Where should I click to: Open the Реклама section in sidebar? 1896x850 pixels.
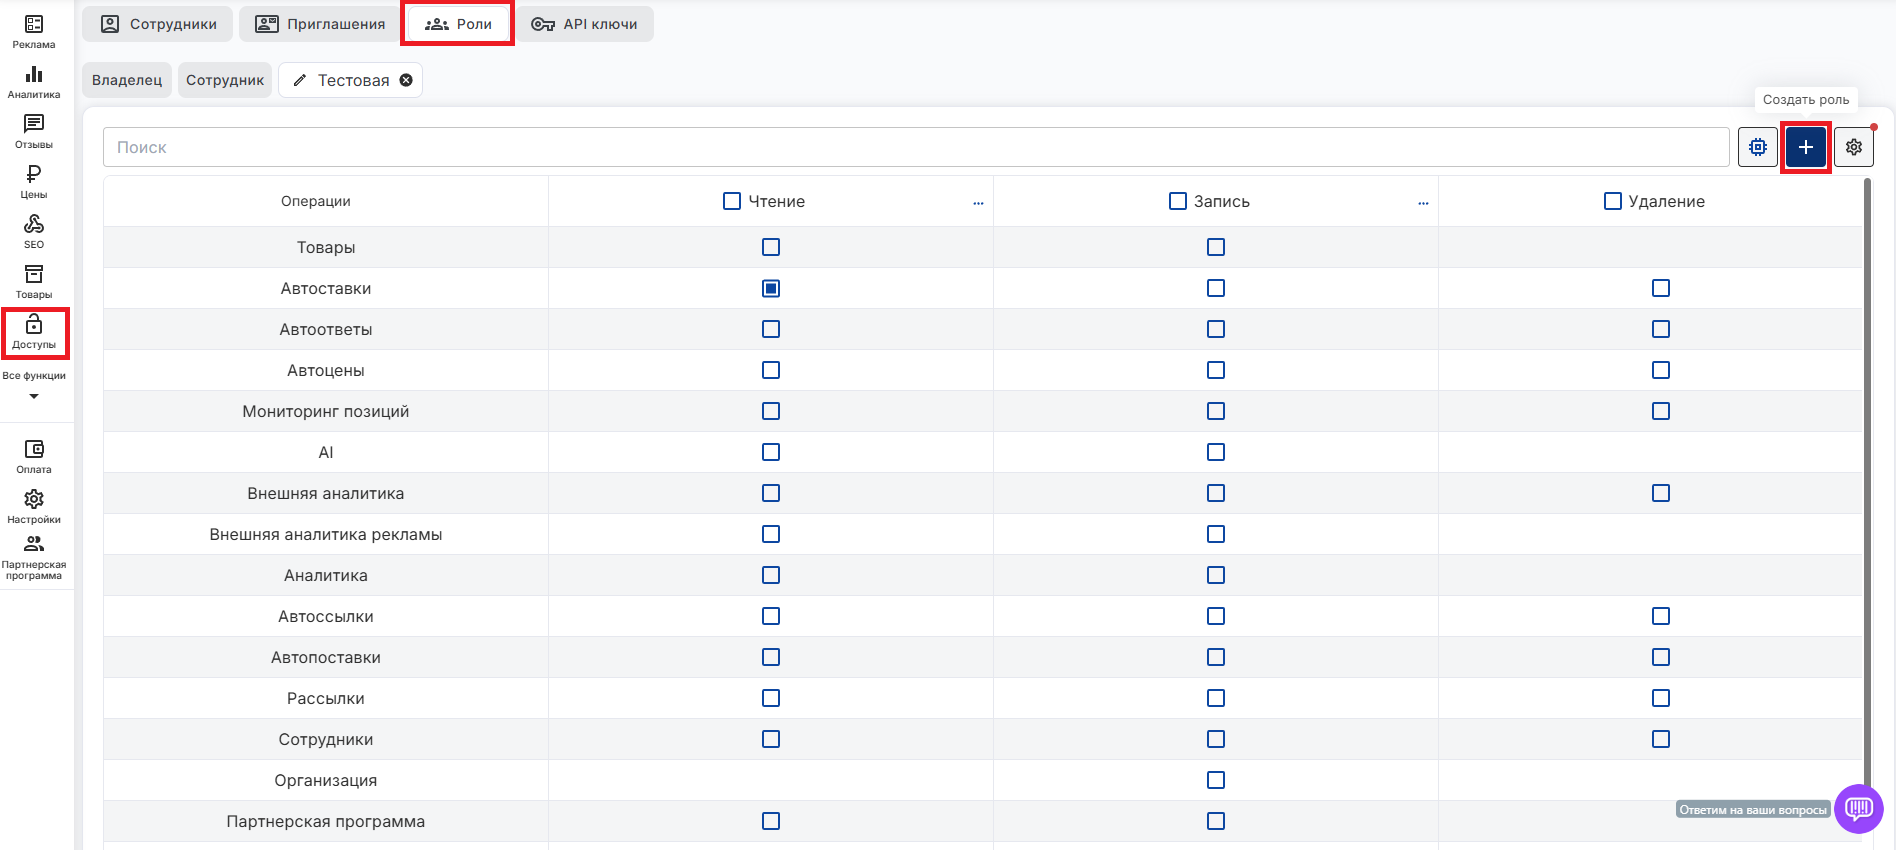34,31
